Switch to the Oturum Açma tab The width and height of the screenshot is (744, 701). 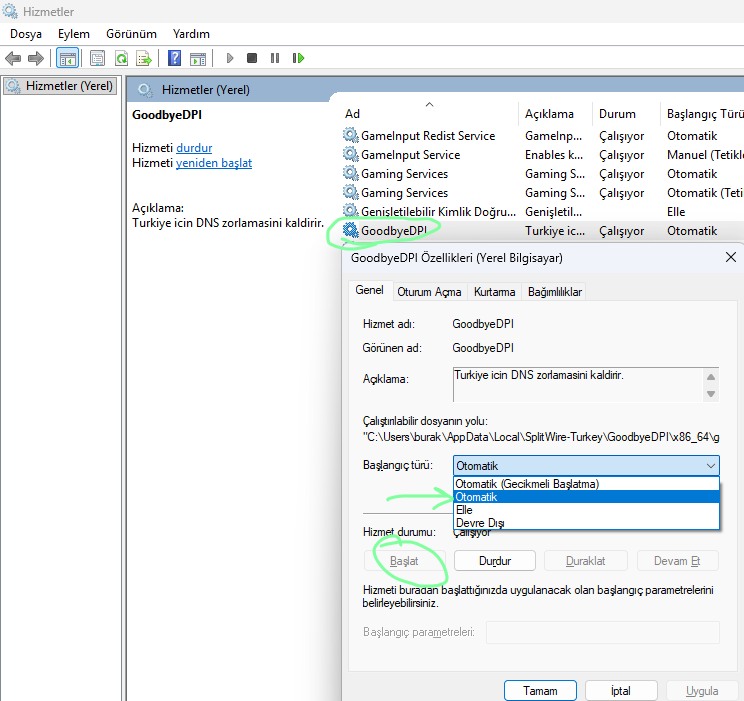coord(429,292)
